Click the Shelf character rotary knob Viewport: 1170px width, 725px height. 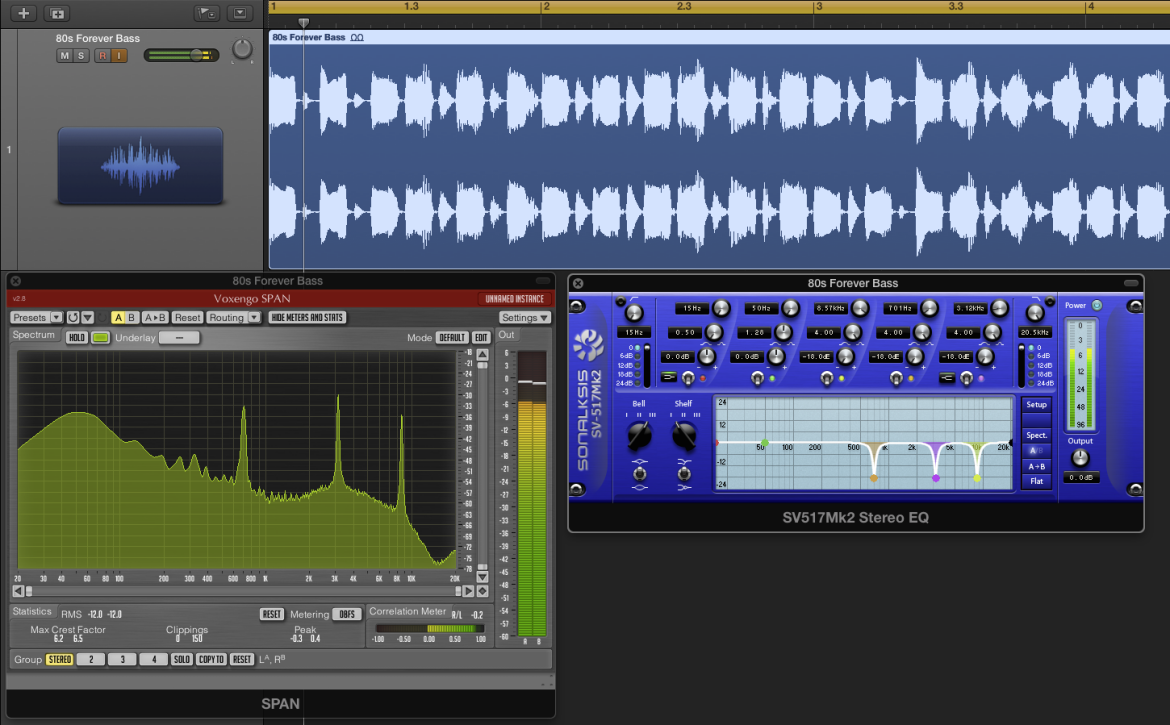coord(683,435)
